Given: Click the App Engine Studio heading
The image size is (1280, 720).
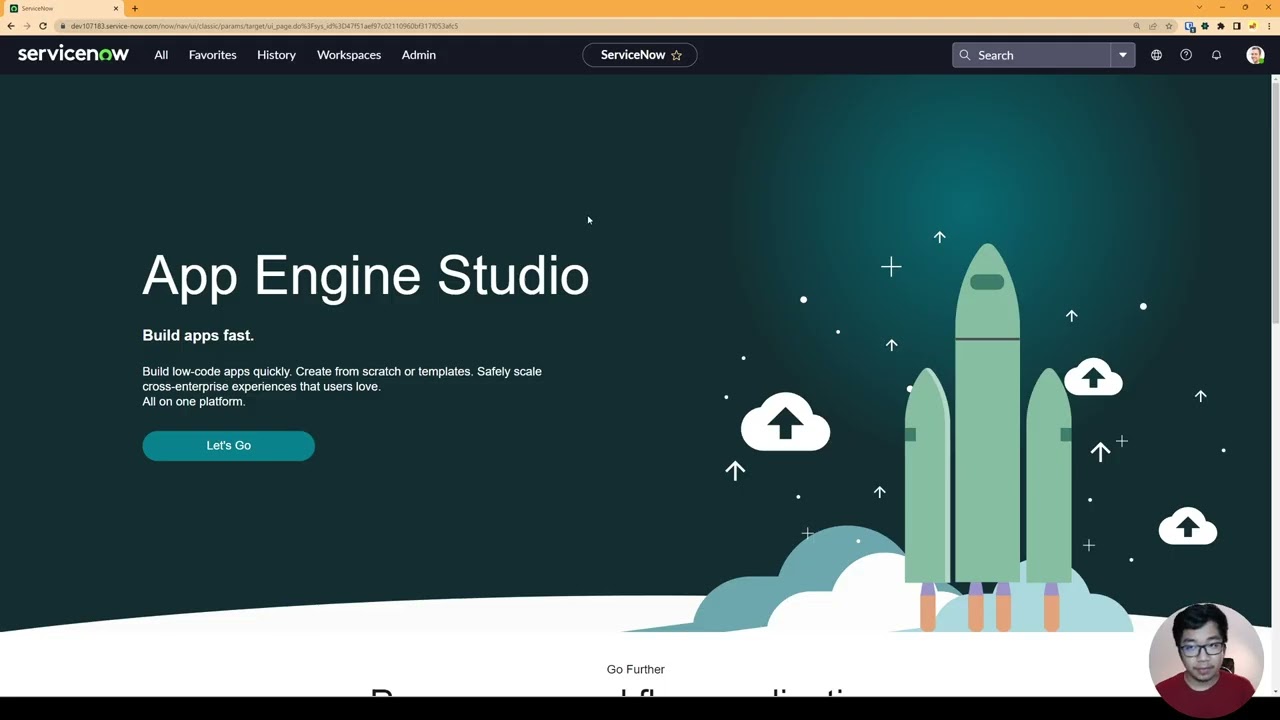Looking at the screenshot, I should click(x=366, y=275).
